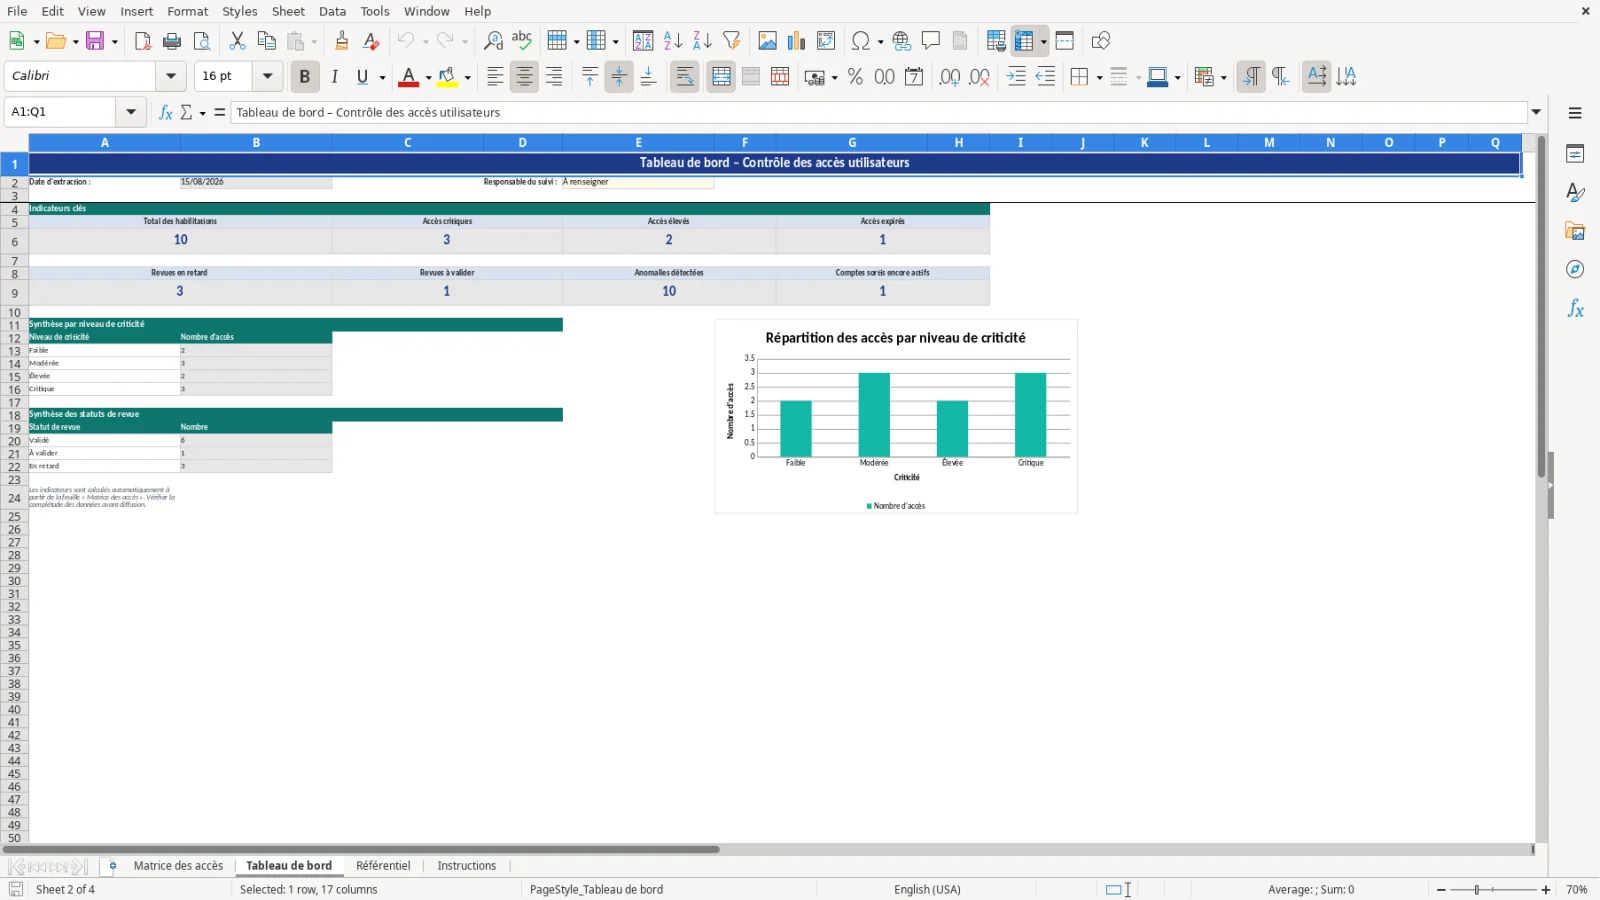
Task: Open font color dropdown arrow
Action: pyautogui.click(x=428, y=78)
